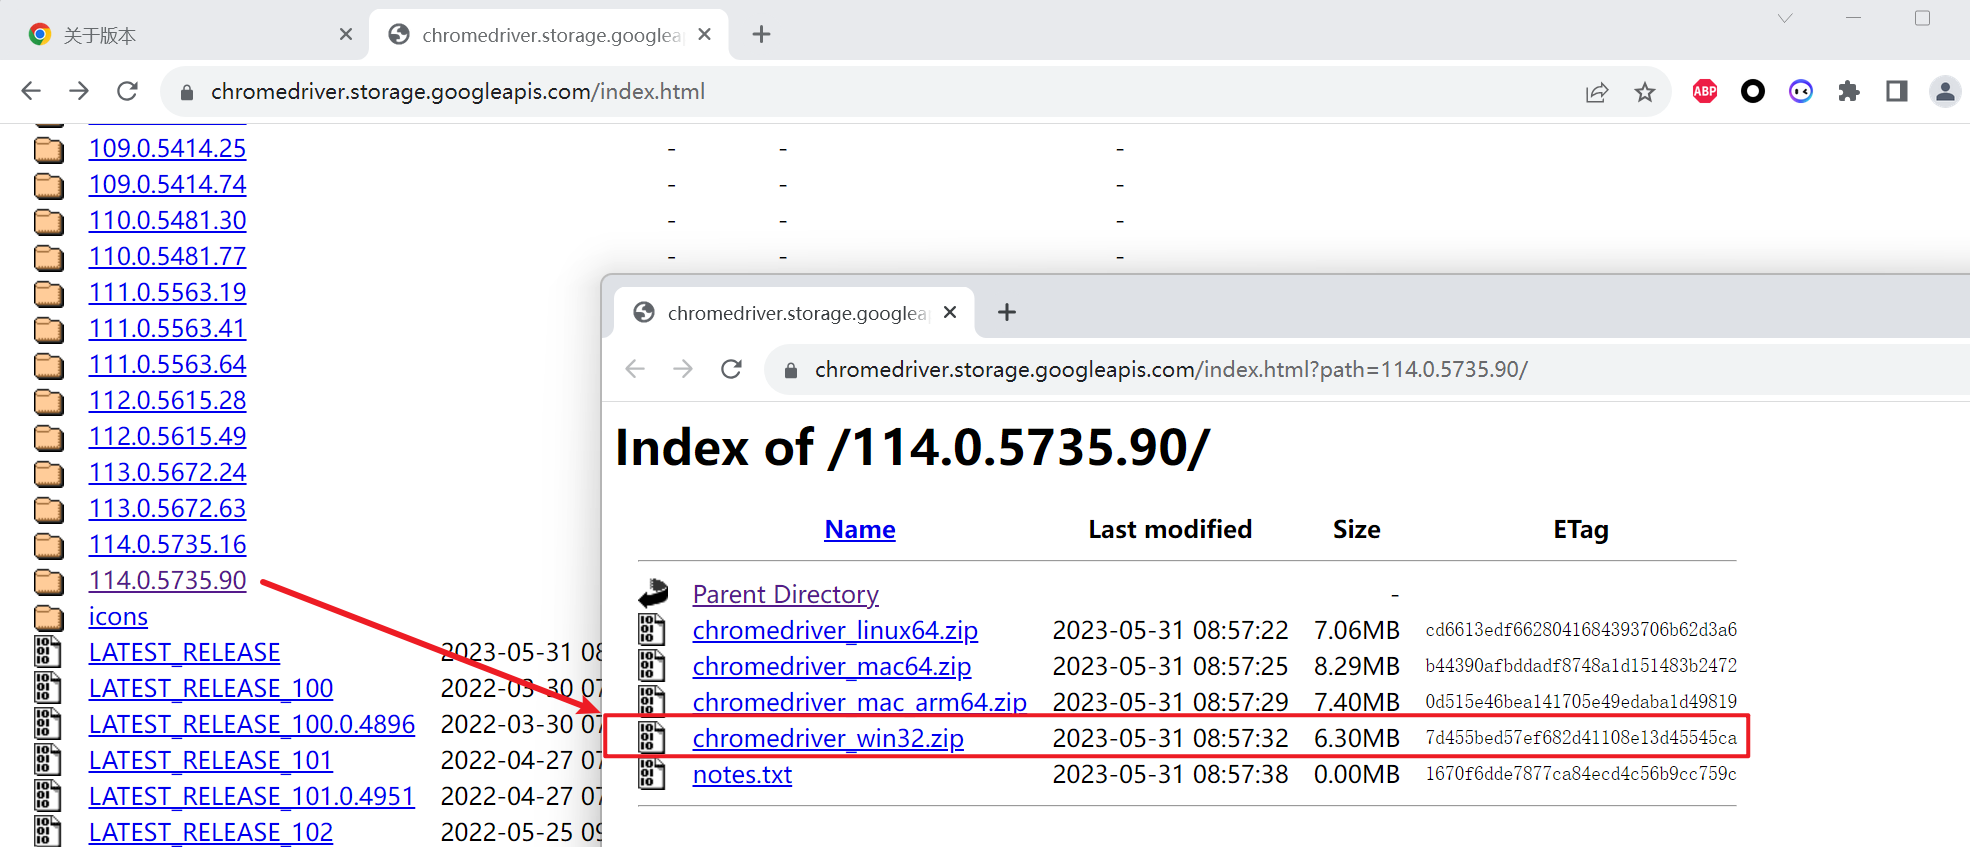Select the chromedriver.storage tab in inset window

pos(795,313)
